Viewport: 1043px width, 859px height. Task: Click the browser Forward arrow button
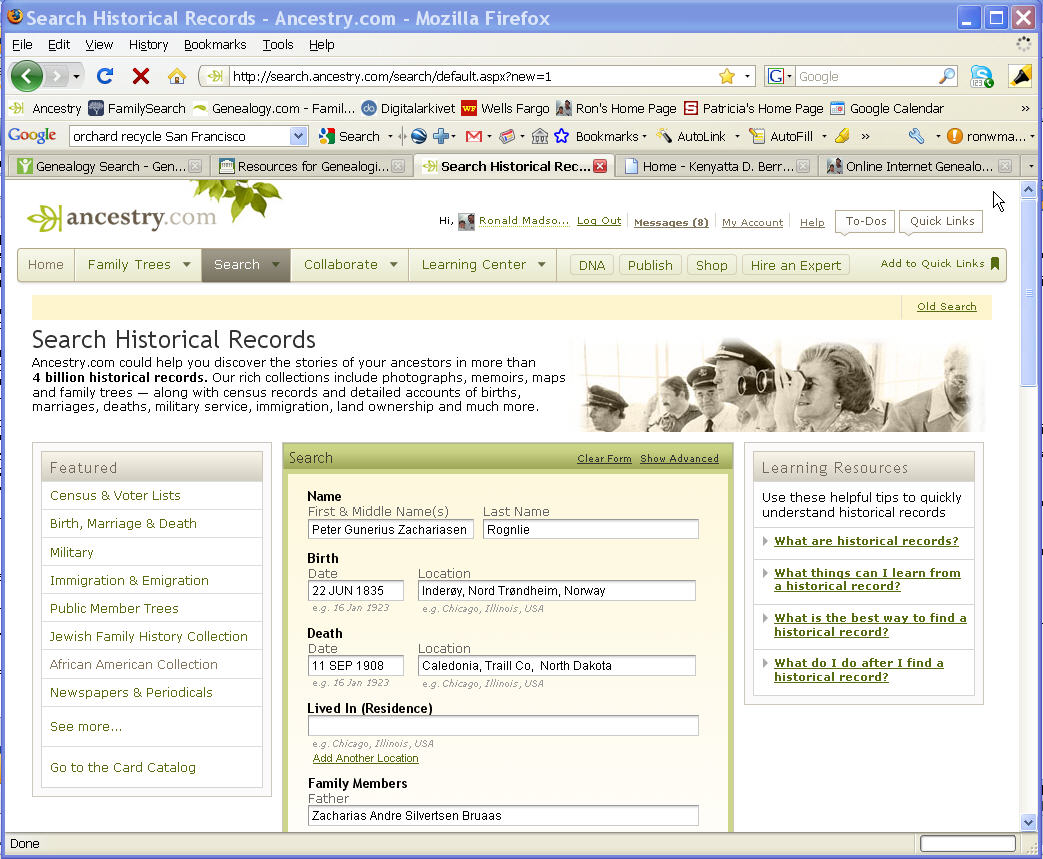click(x=57, y=77)
